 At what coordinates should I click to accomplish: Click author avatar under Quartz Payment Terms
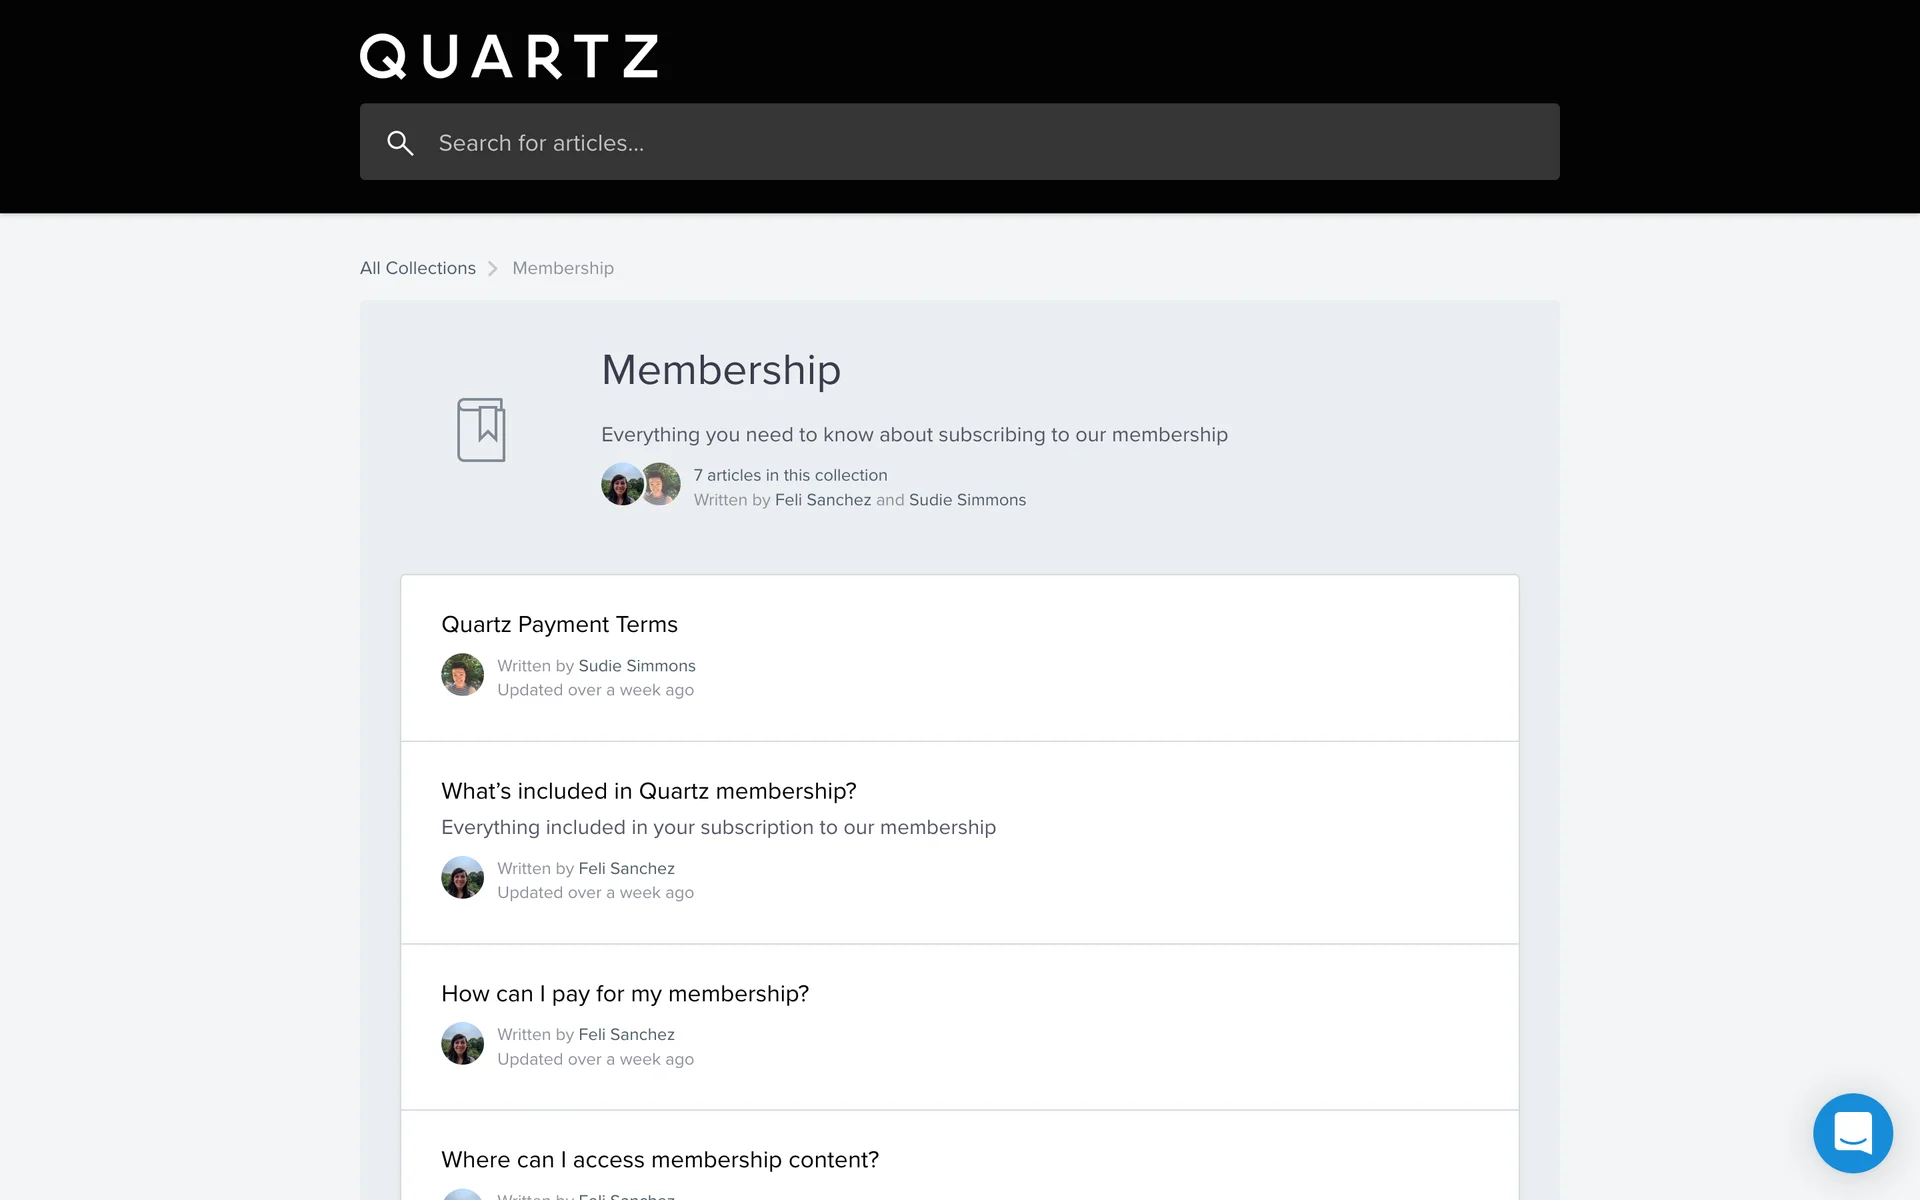coord(462,675)
